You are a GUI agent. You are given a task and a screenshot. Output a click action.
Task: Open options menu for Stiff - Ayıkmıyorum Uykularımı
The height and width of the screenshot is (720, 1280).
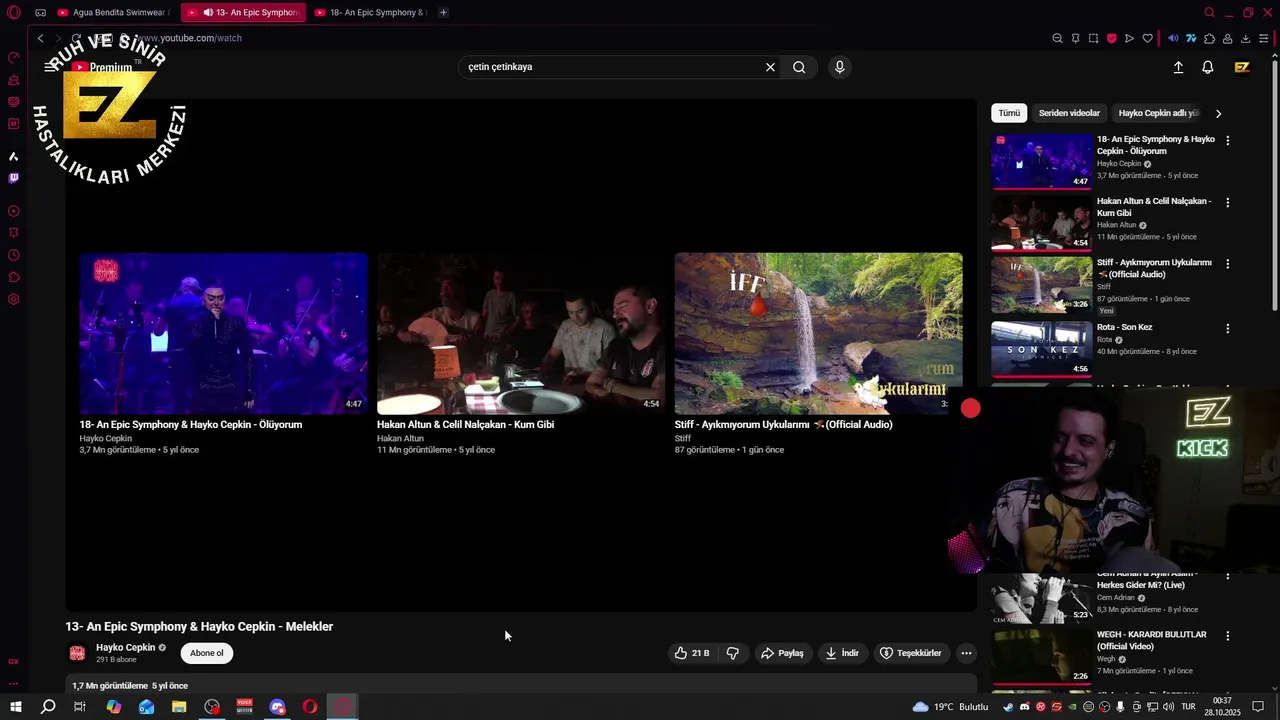pyautogui.click(x=1228, y=264)
